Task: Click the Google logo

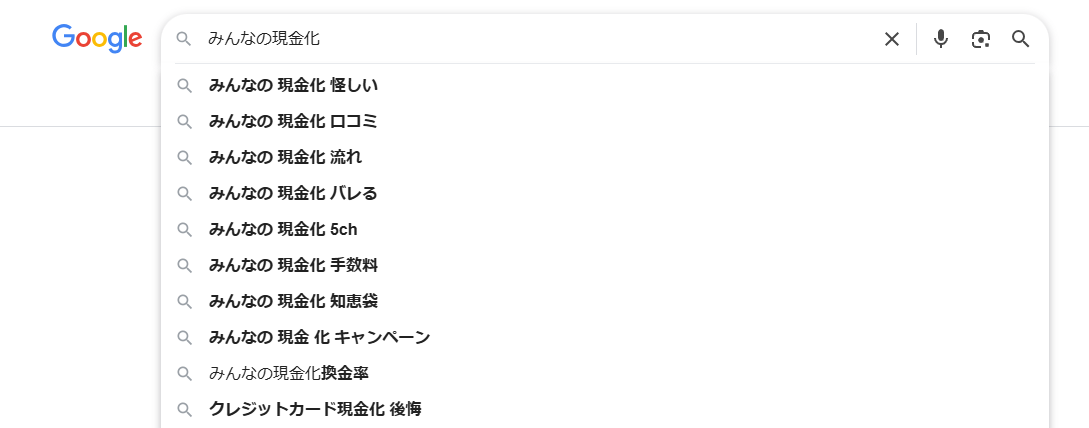Action: [97, 39]
